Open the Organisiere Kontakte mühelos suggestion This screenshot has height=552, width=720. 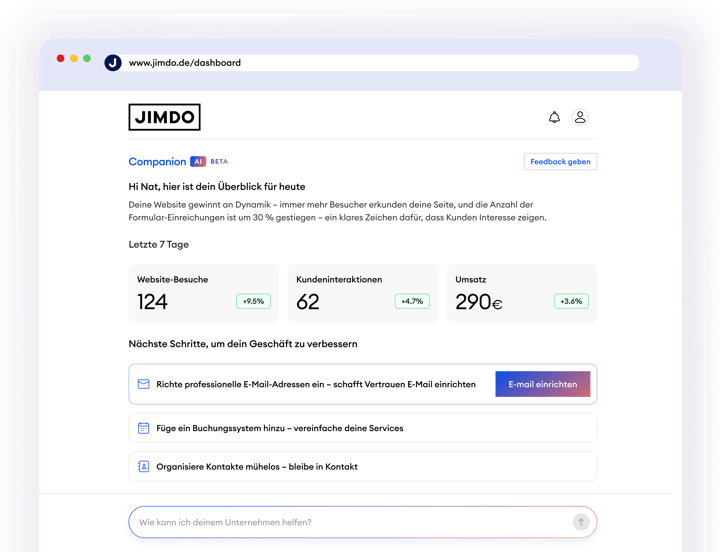click(x=362, y=467)
